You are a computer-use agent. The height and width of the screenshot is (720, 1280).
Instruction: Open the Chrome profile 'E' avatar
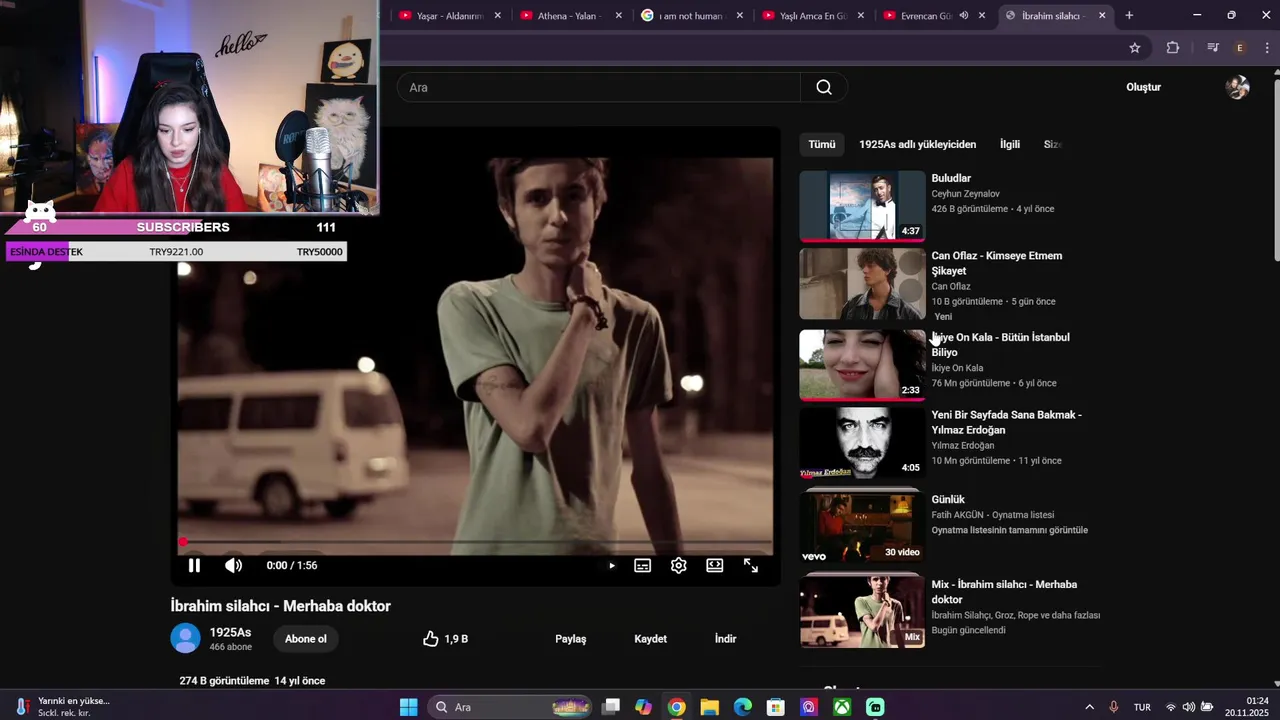click(1240, 47)
